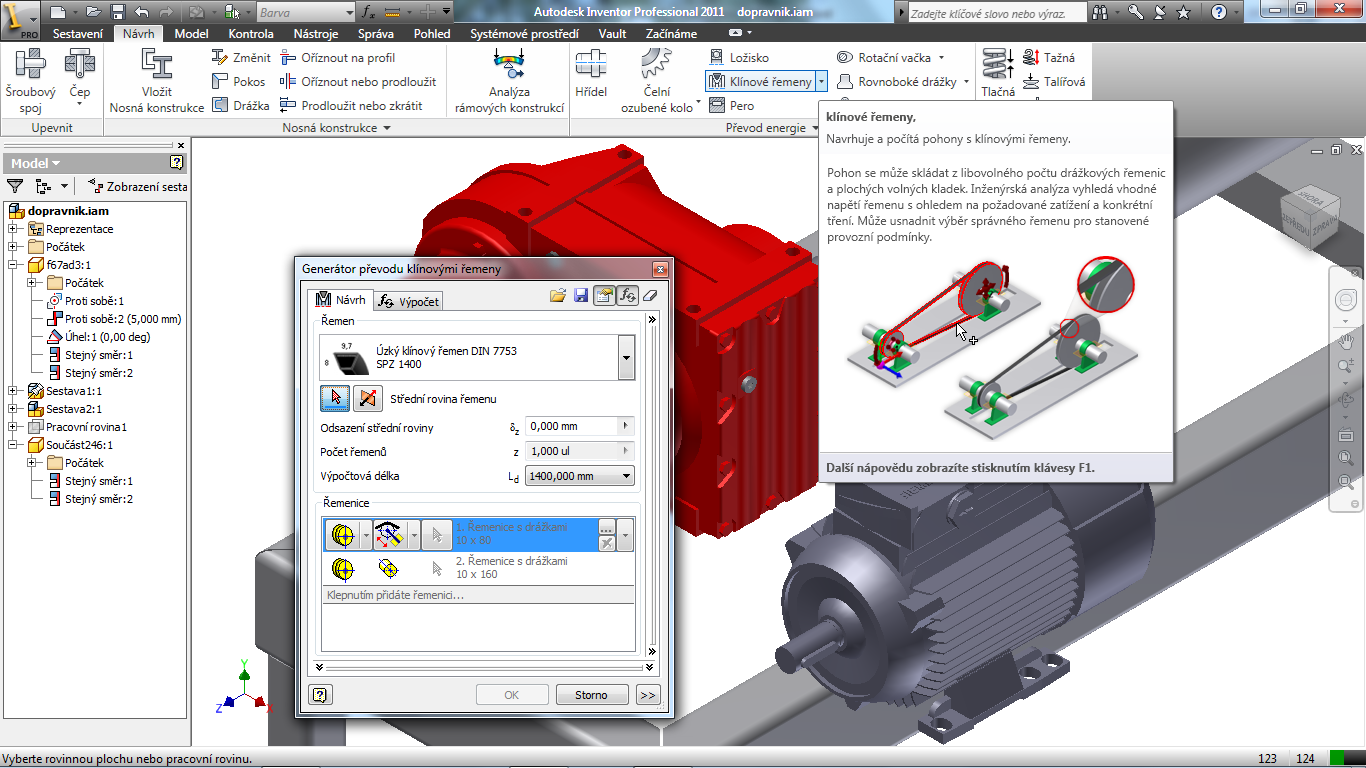Select the Drážka notch tool
This screenshot has height=768, width=1366.
coord(241,105)
